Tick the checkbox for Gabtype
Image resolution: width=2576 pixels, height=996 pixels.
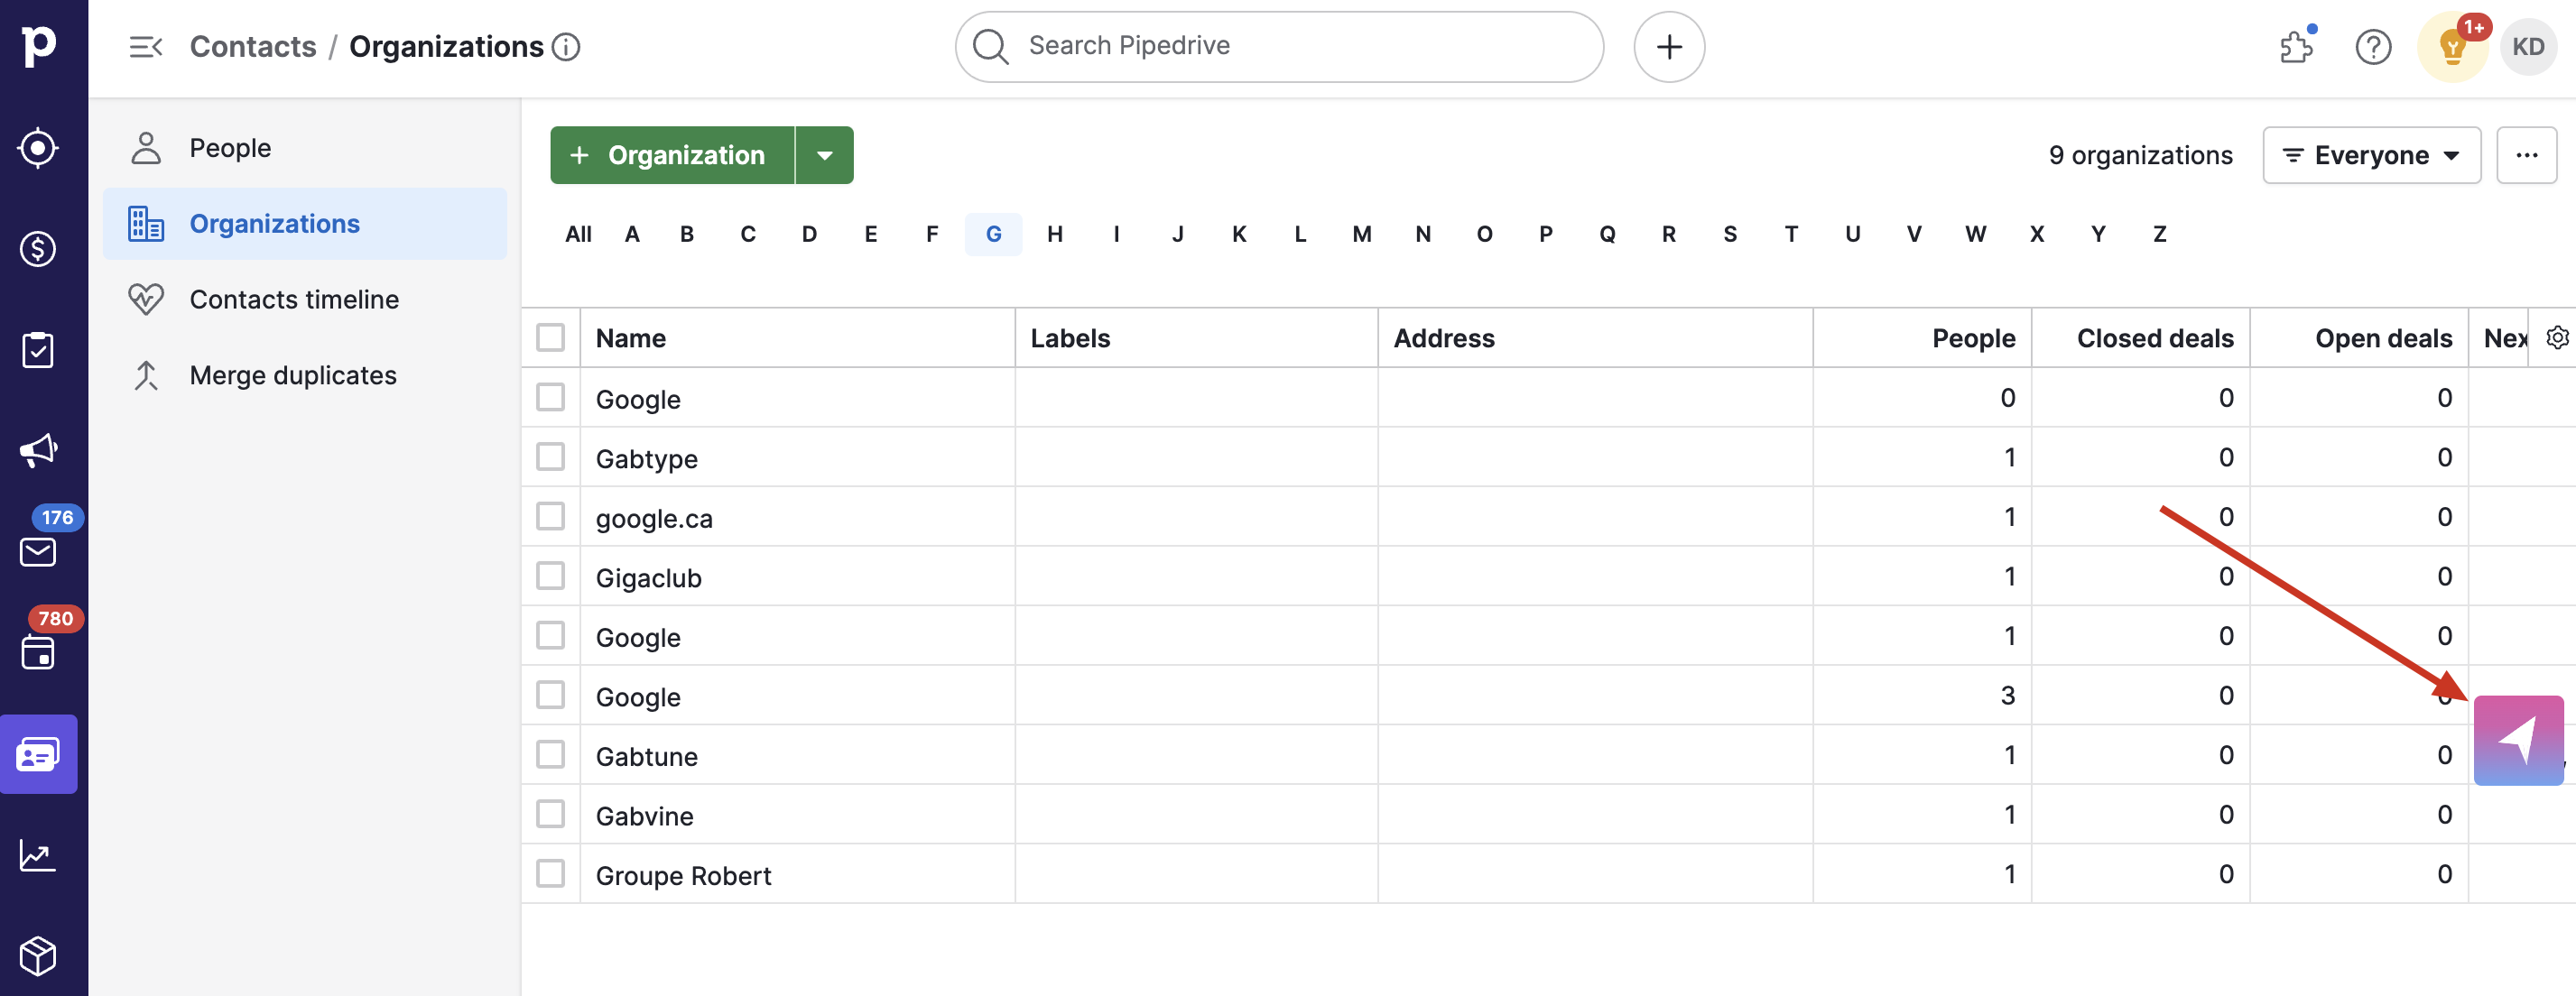coord(550,457)
